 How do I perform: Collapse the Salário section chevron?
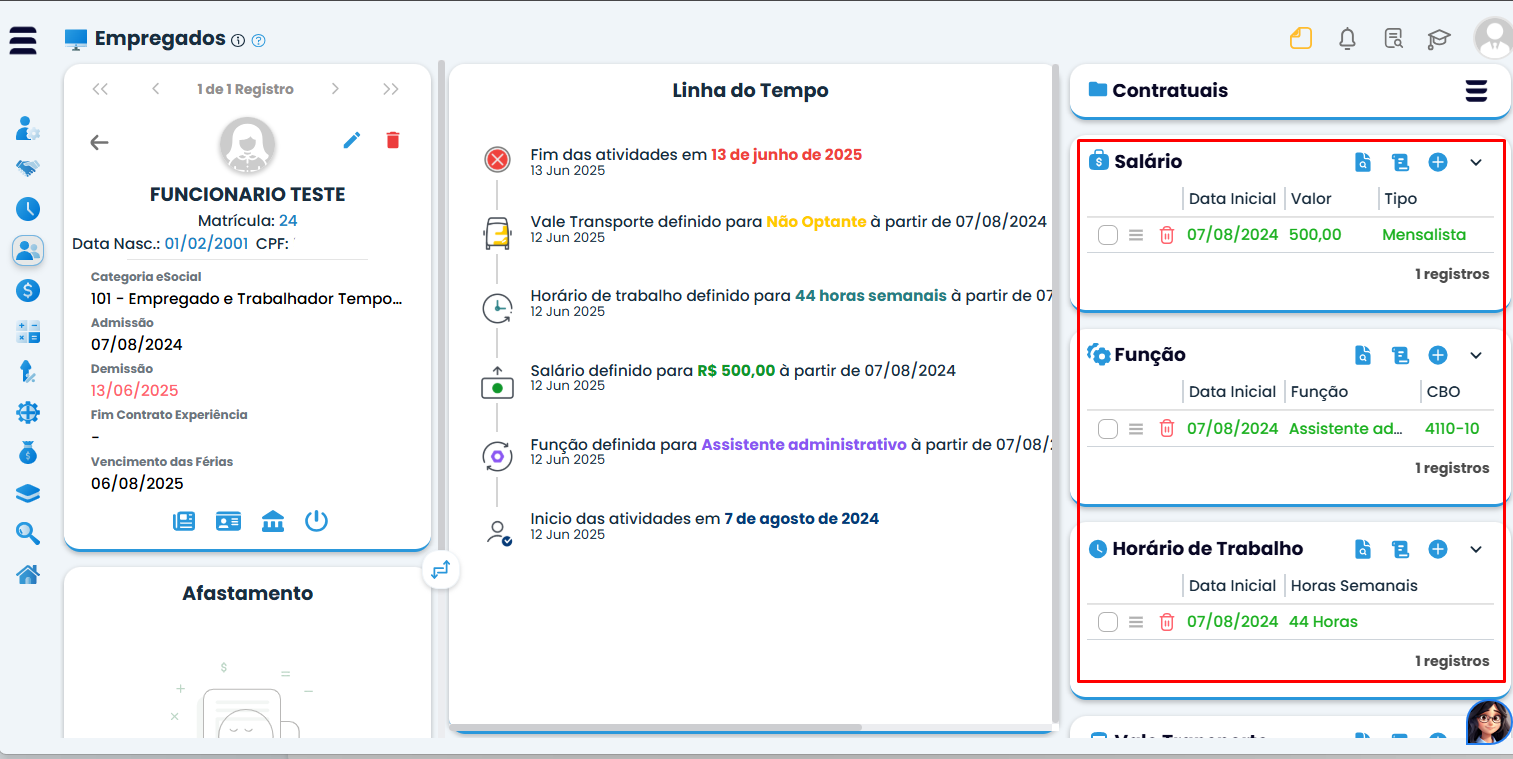[x=1476, y=162]
